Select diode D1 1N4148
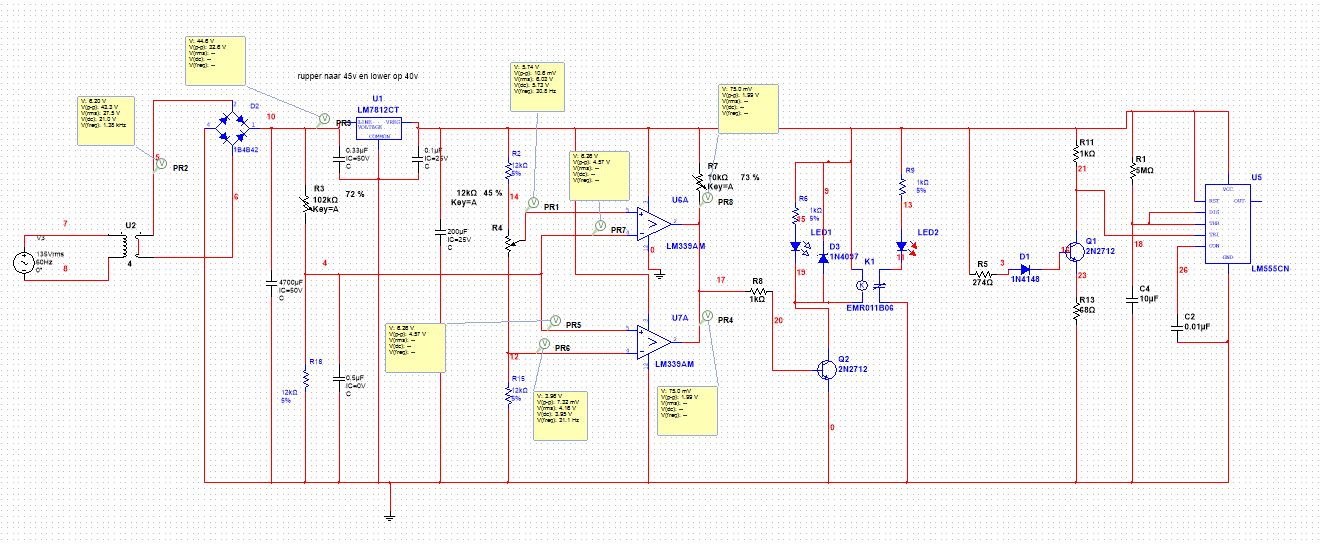This screenshot has height=544, width=1322. tap(1024, 268)
